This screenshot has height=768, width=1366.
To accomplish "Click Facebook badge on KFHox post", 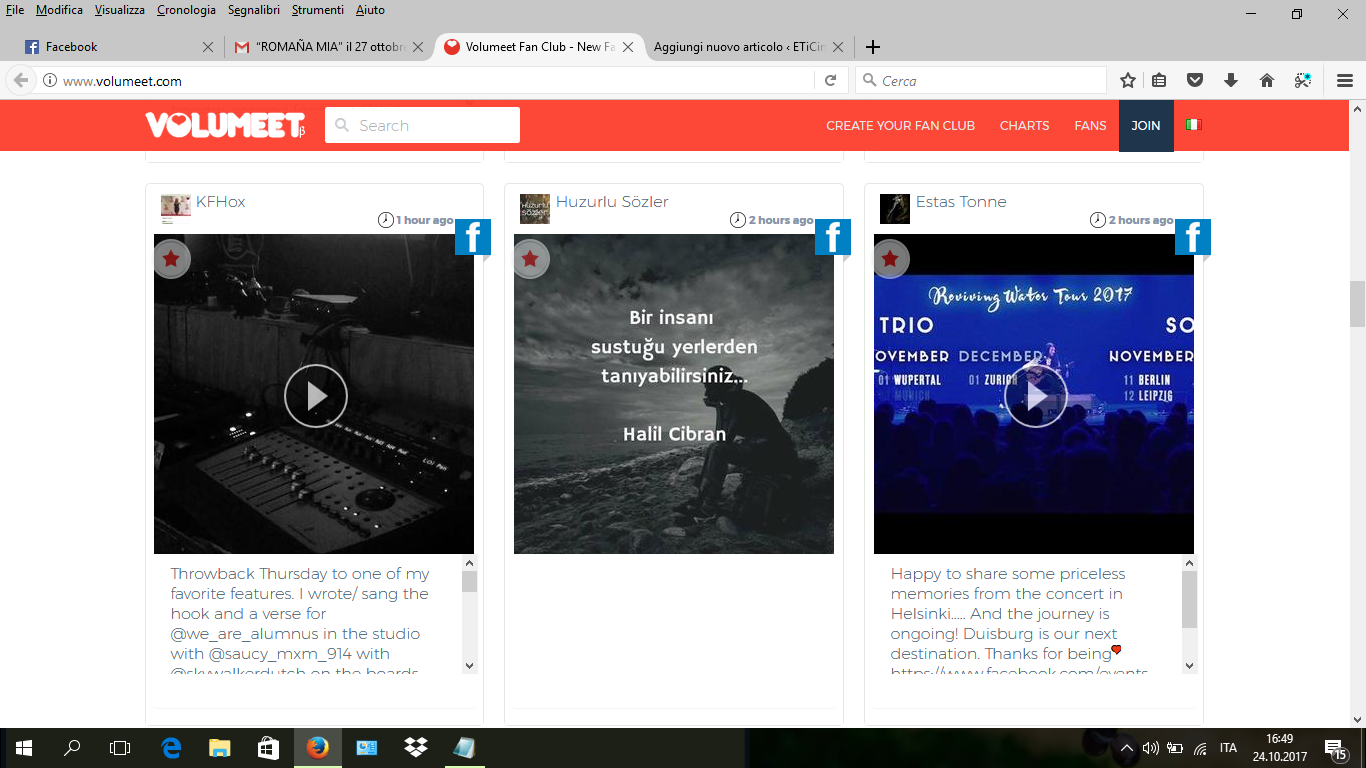I will click(x=473, y=238).
